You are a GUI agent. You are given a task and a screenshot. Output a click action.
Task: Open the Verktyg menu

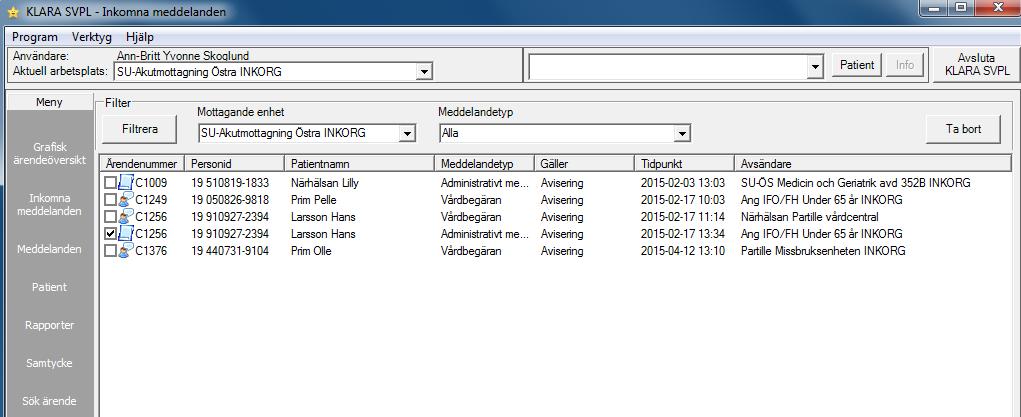tap(92, 37)
